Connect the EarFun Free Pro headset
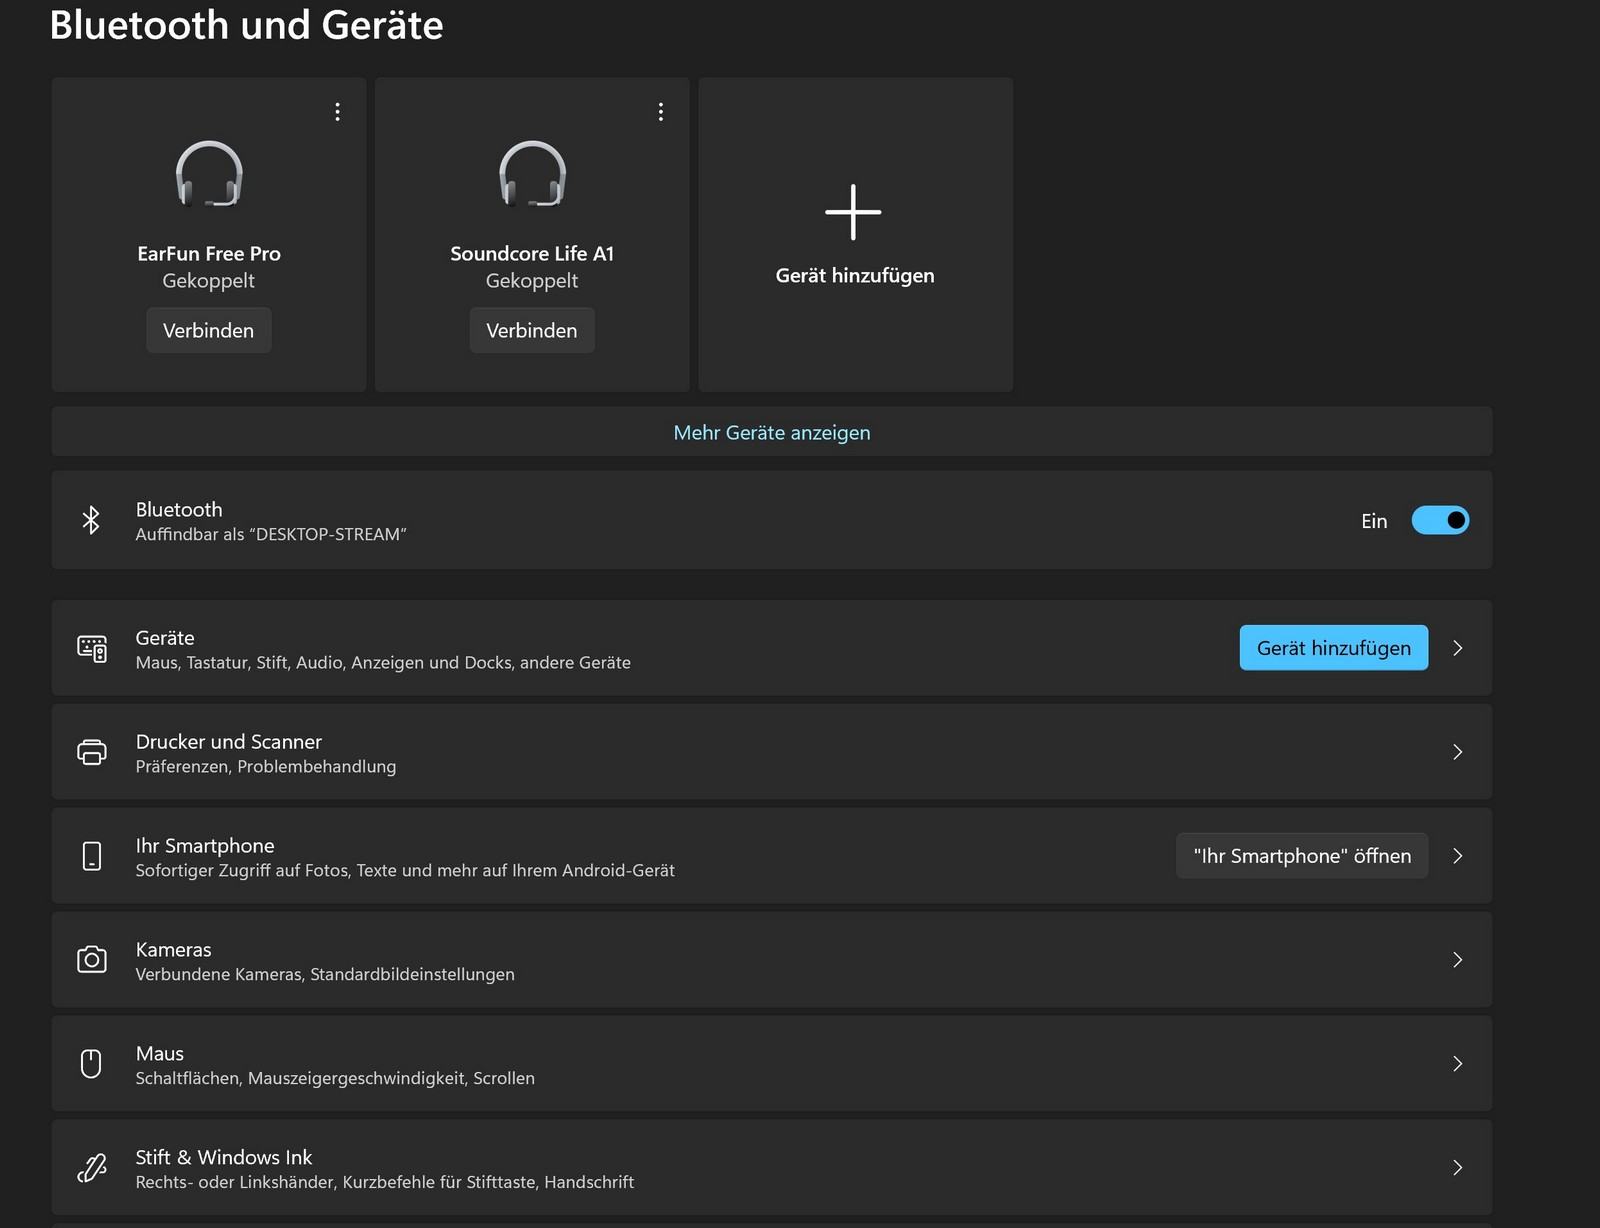1600x1228 pixels. pyautogui.click(x=209, y=330)
